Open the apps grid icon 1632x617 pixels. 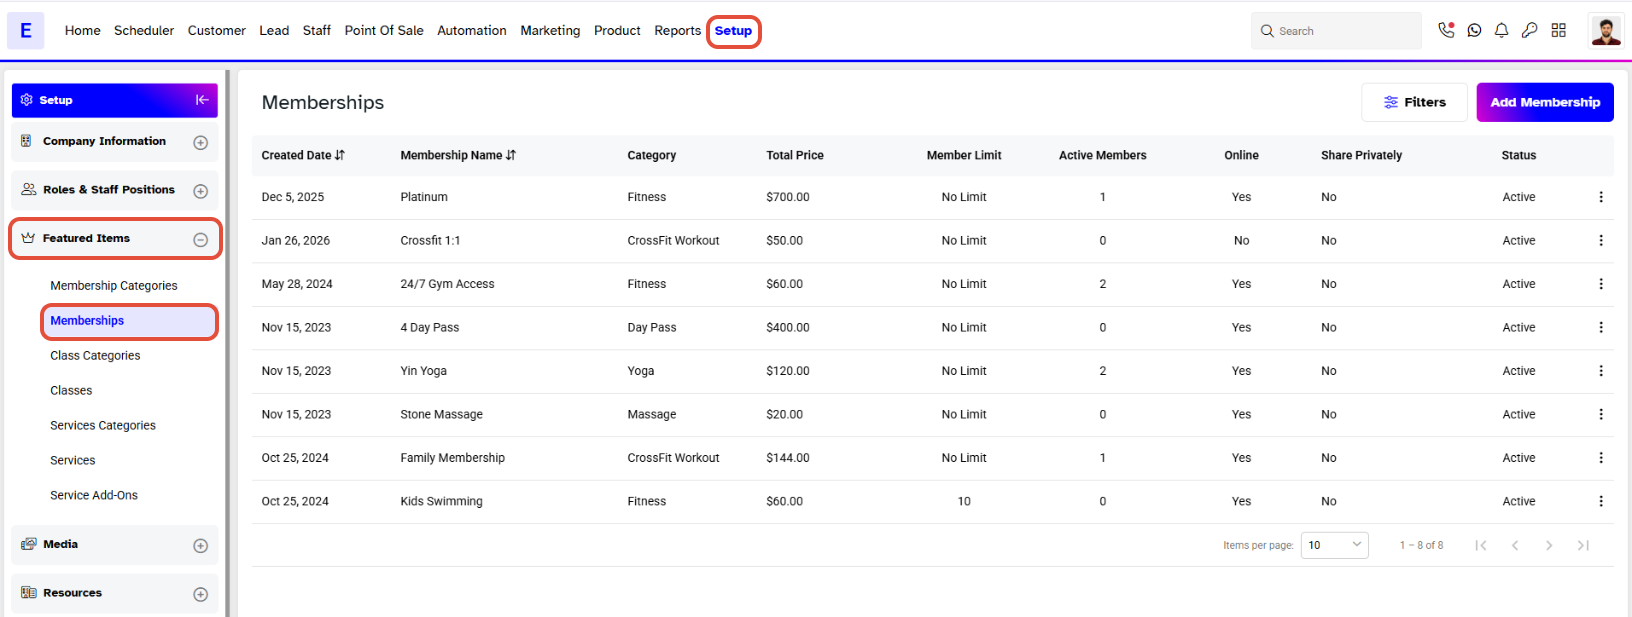(x=1558, y=31)
